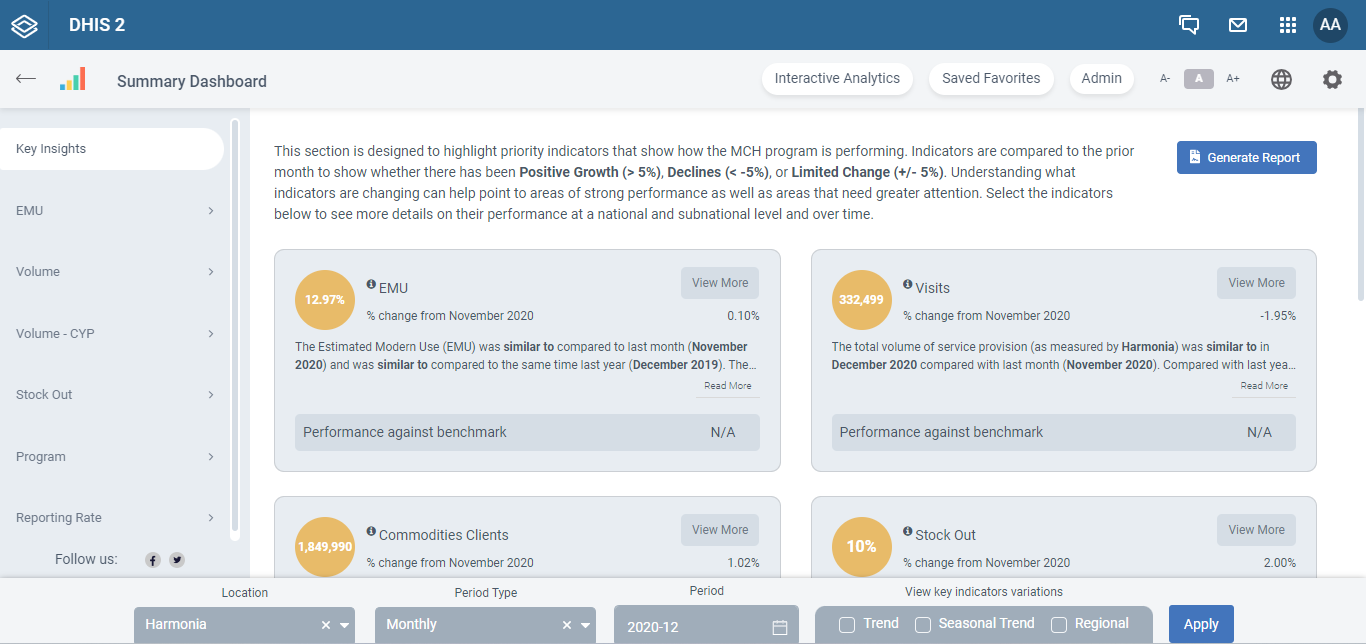Open the interpretations chat icon
Viewport: 1366px width, 644px height.
coord(1189,25)
